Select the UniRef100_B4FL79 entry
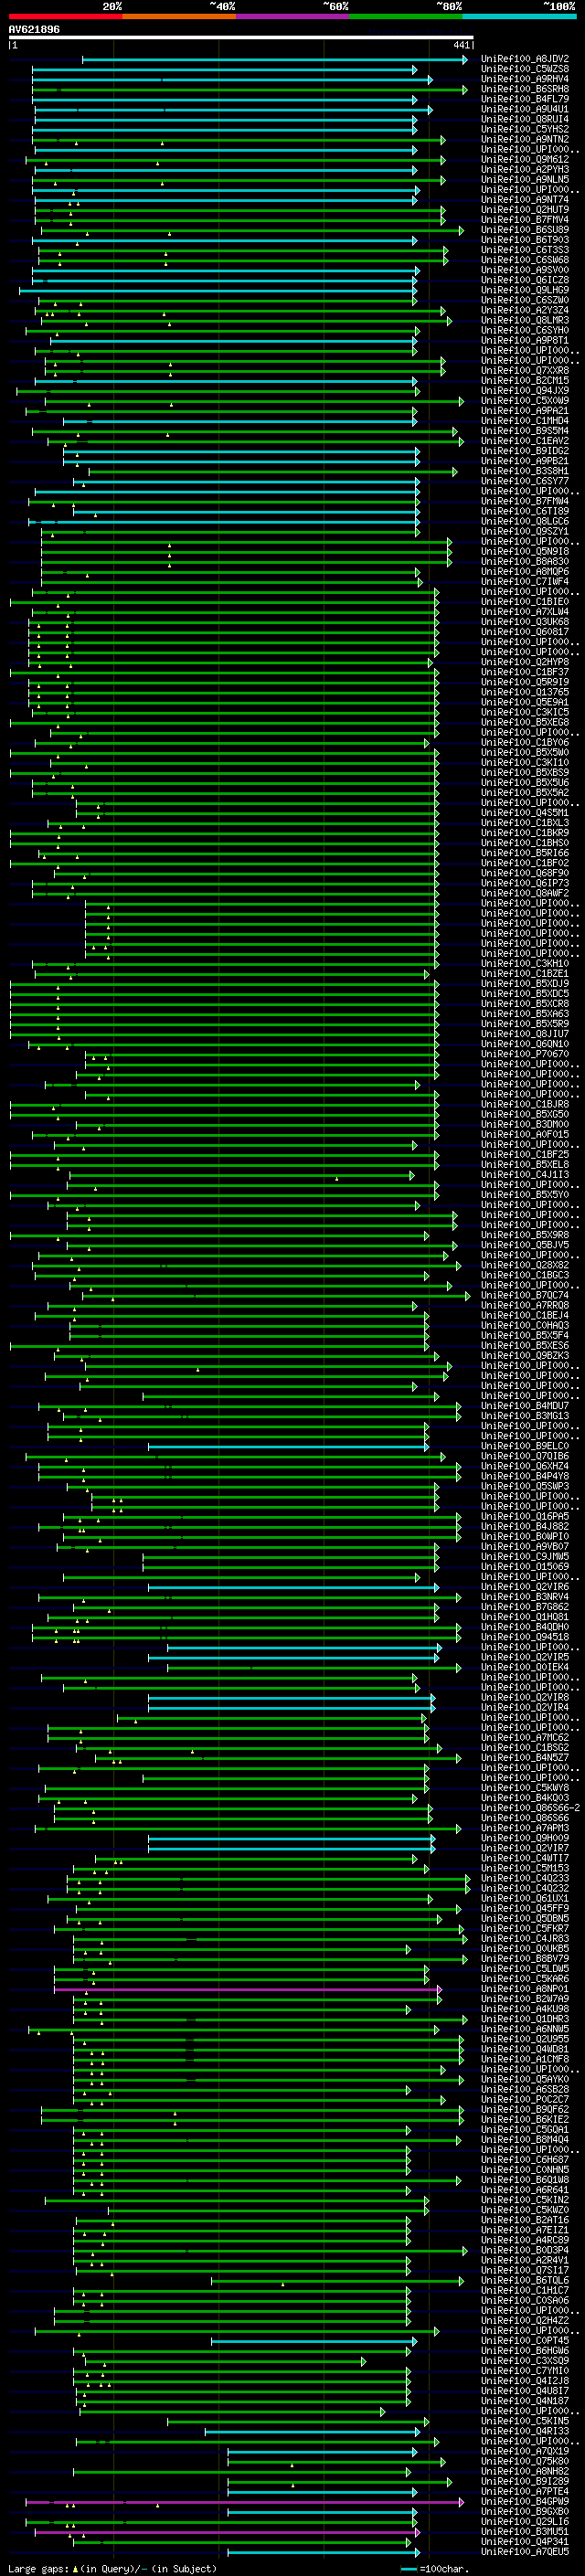 coord(525,100)
